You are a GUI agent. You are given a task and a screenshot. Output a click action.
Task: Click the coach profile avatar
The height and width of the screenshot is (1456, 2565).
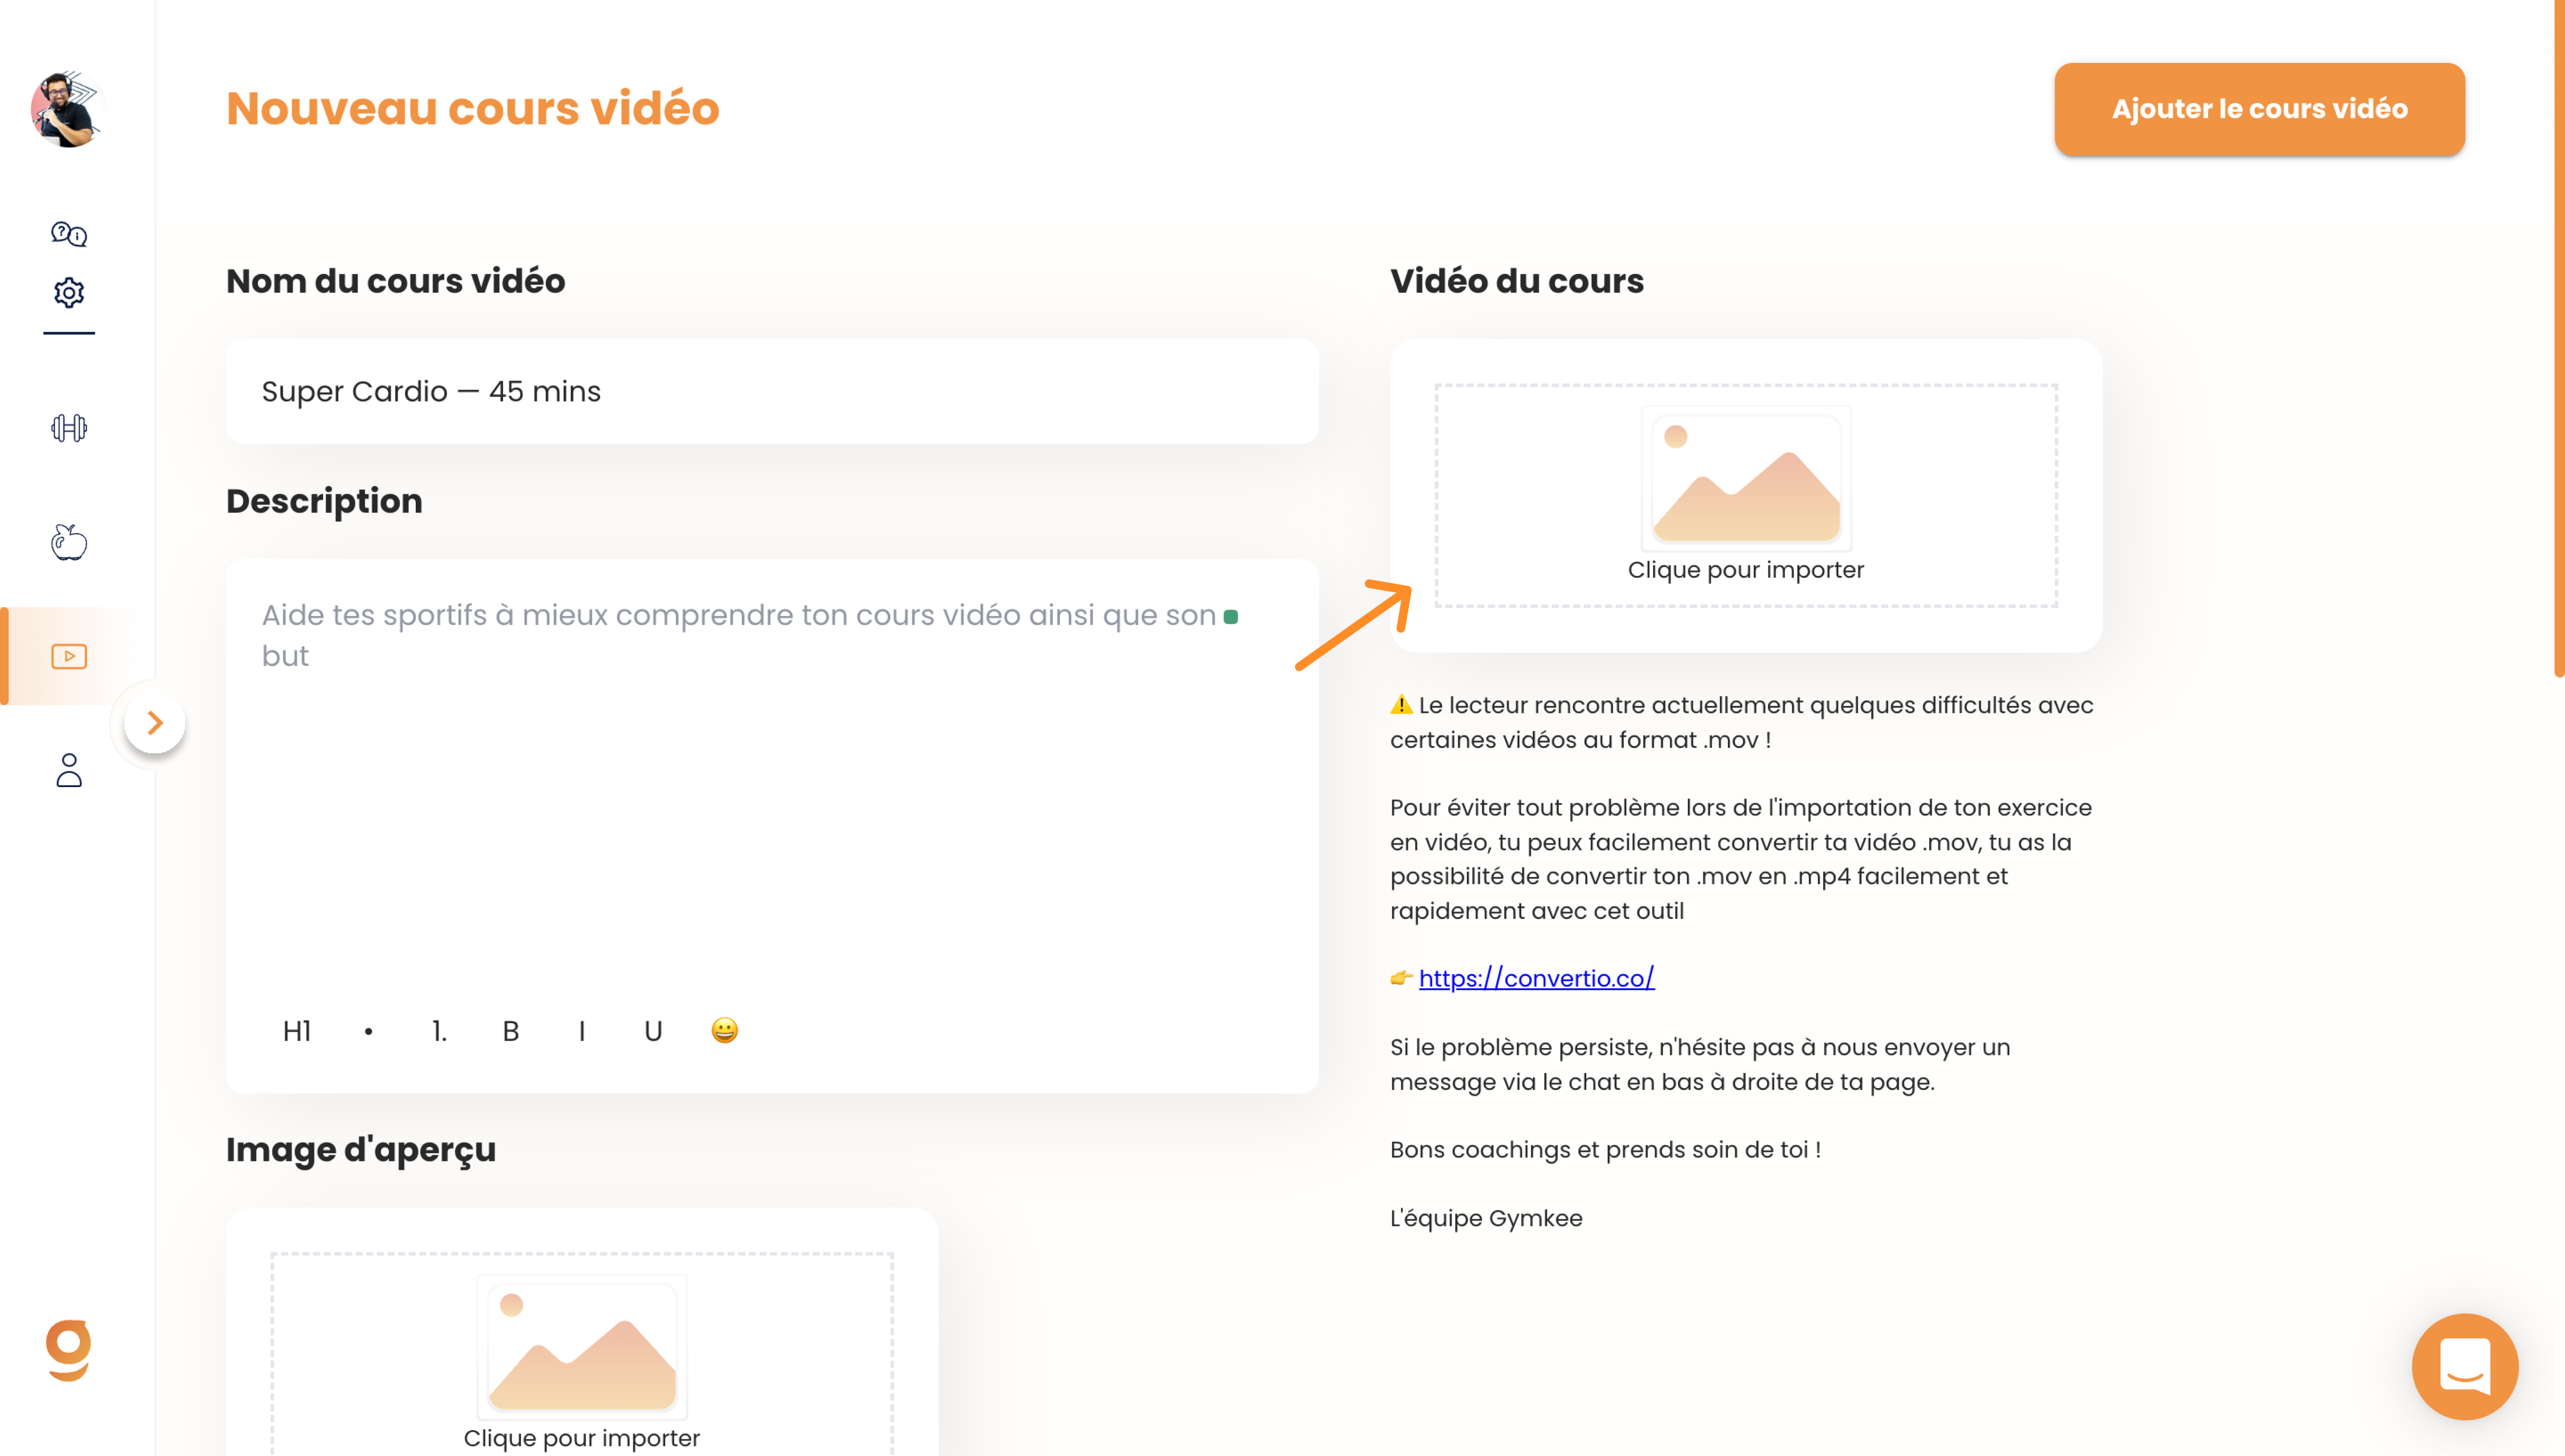(67, 110)
